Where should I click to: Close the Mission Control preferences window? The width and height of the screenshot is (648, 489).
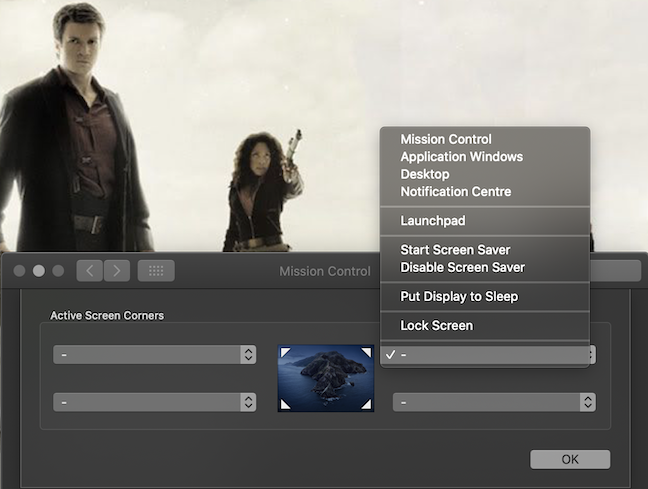point(19,271)
